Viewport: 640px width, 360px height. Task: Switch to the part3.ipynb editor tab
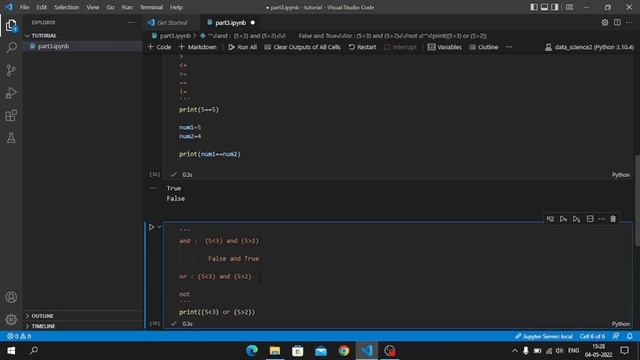pos(230,22)
